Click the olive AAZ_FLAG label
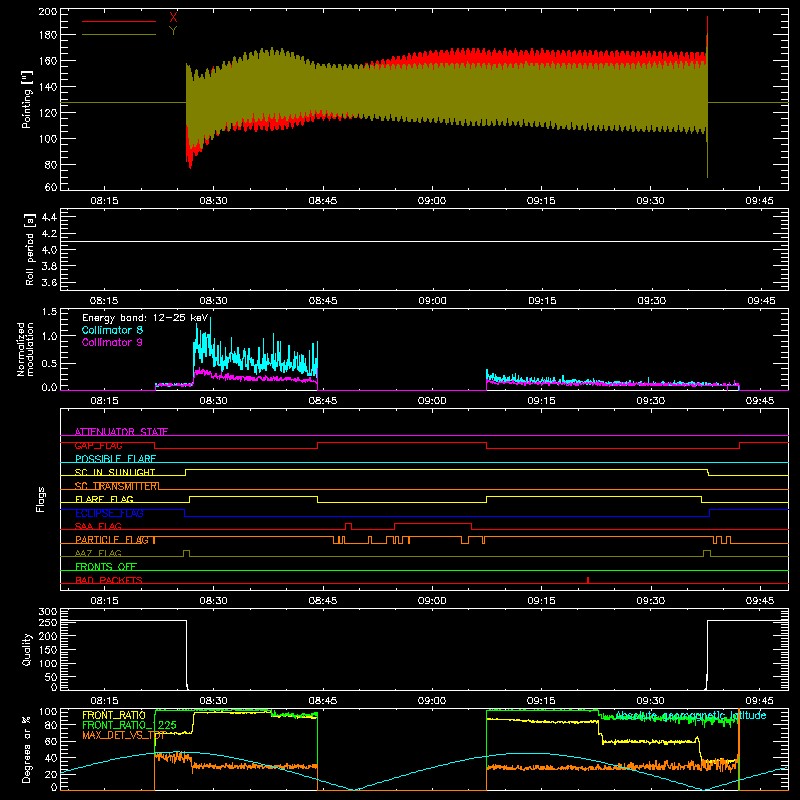Image resolution: width=800 pixels, height=800 pixels. click(x=98, y=553)
